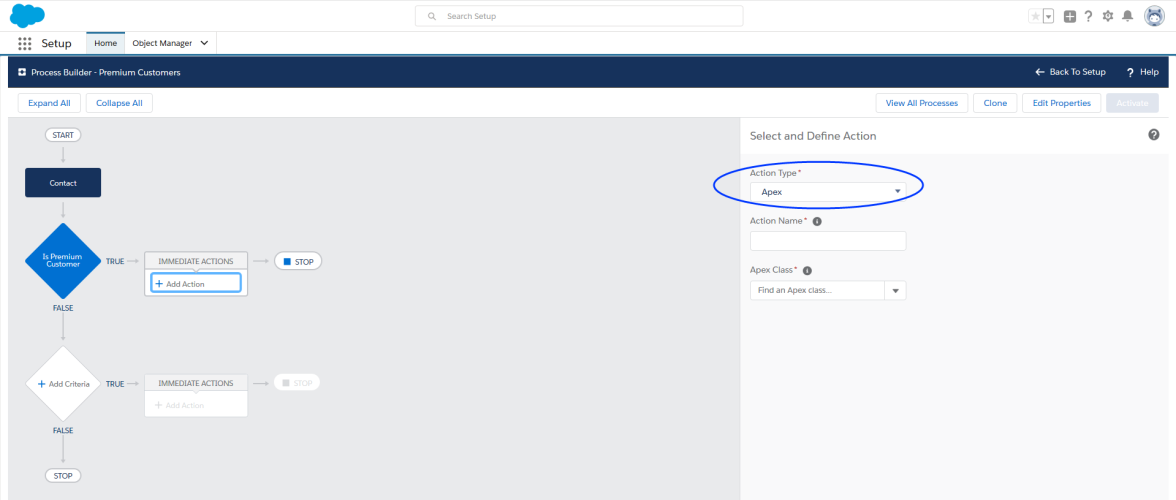This screenshot has width=1176, height=500.
Task: Click the Activate button
Action: coord(1132,103)
